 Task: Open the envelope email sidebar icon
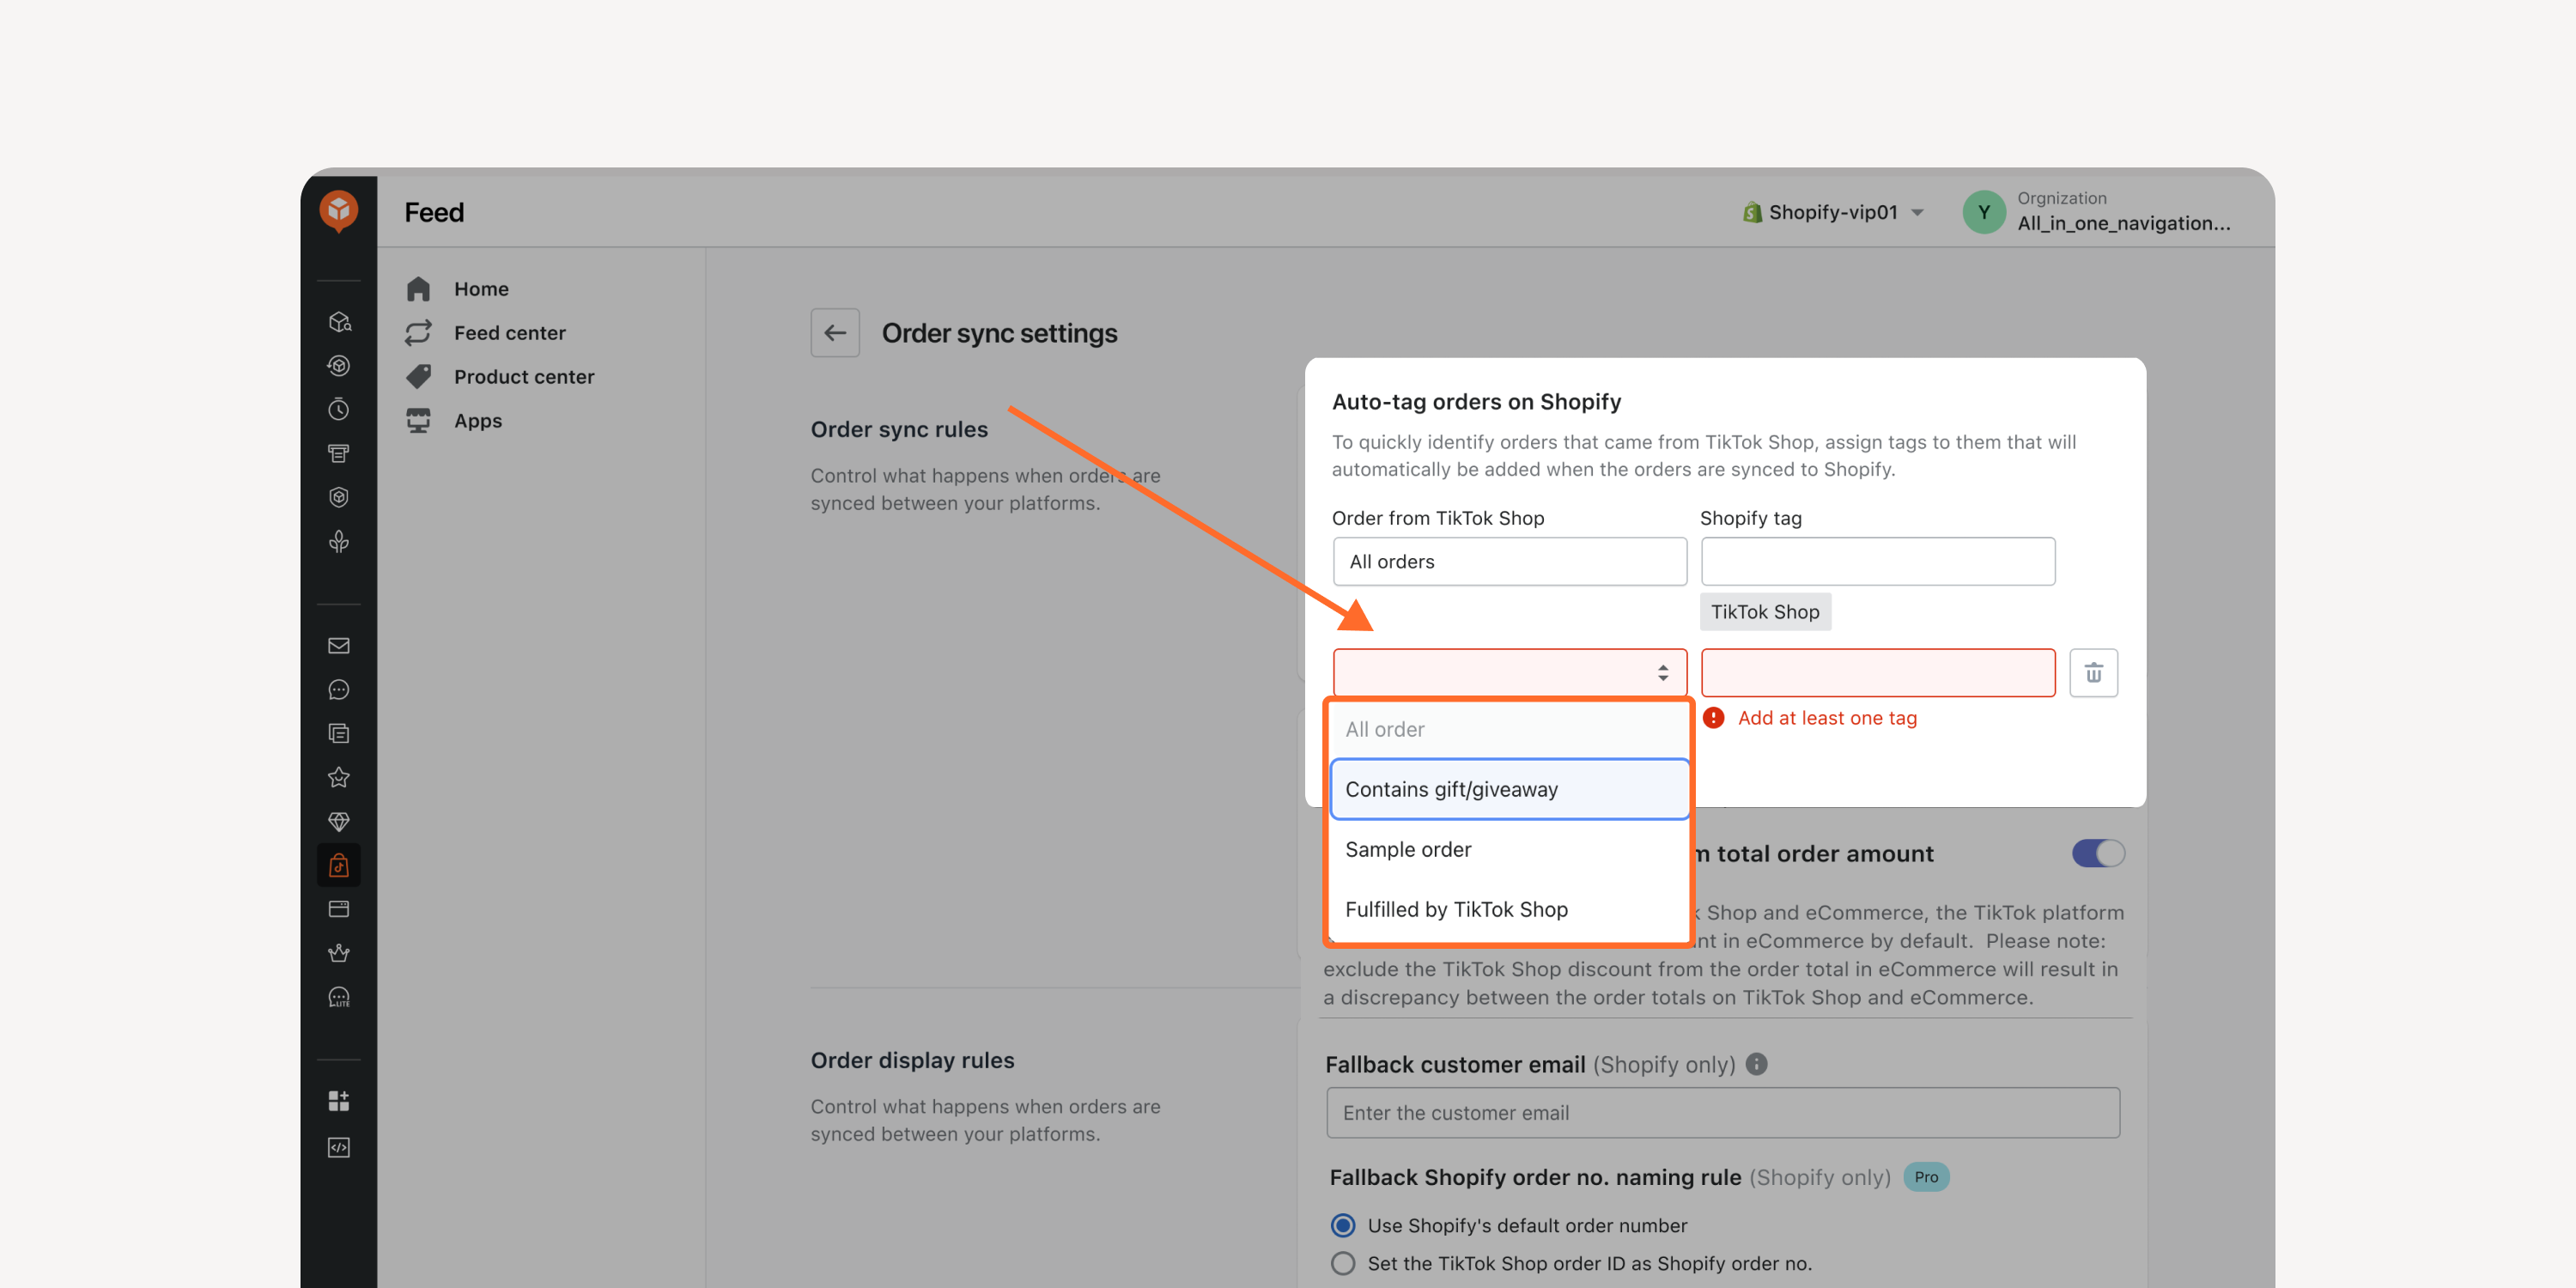[x=339, y=646]
